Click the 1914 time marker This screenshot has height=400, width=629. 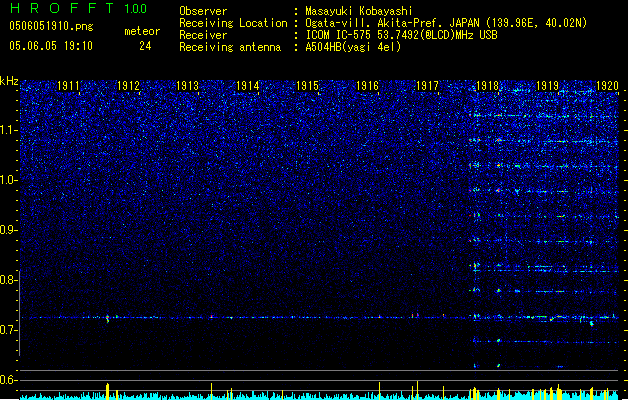(248, 86)
